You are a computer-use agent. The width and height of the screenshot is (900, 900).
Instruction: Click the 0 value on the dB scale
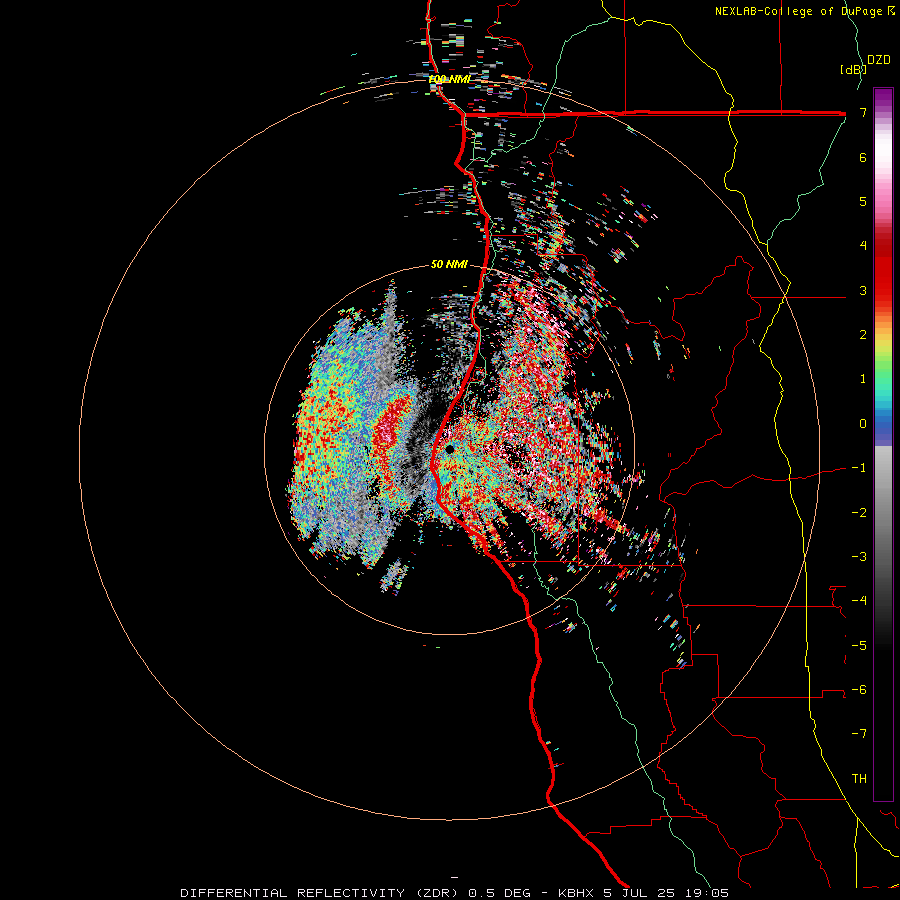point(863,424)
